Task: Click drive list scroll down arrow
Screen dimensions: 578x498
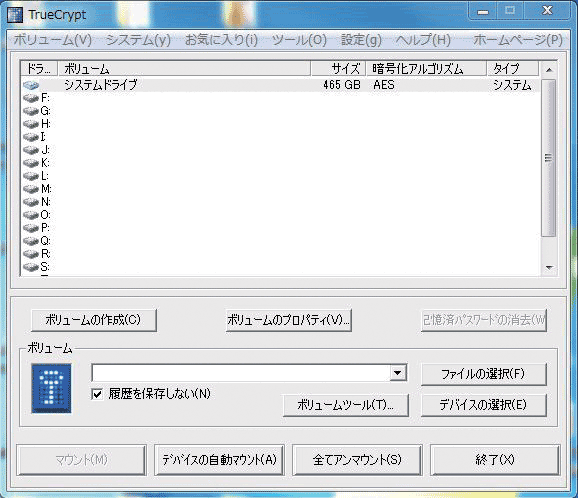Action: 549,268
